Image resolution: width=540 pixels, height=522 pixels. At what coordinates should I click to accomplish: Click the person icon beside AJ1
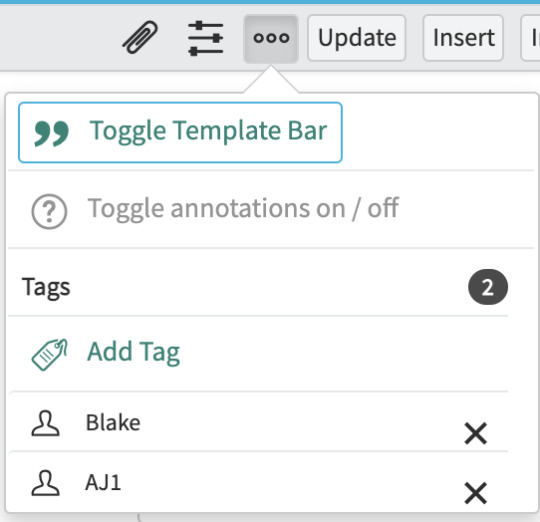(45, 483)
